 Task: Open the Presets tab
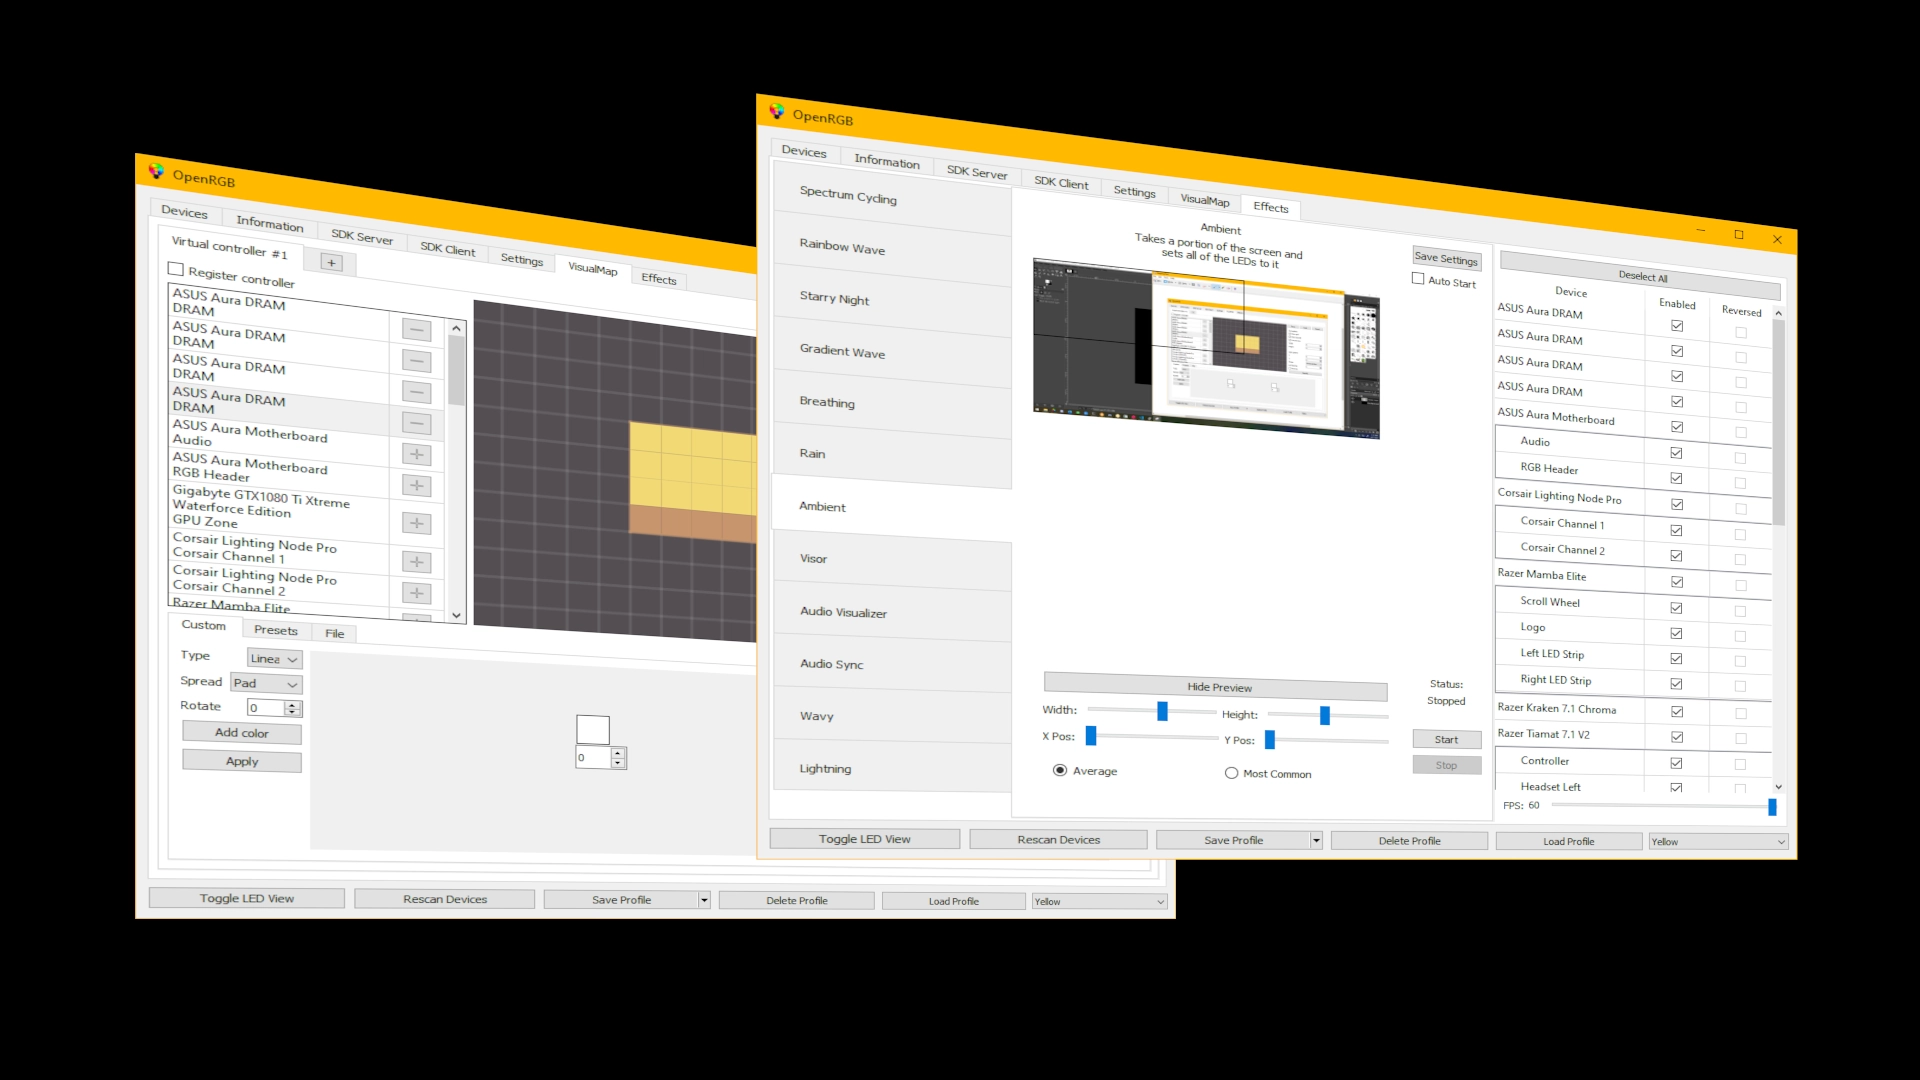(x=276, y=630)
